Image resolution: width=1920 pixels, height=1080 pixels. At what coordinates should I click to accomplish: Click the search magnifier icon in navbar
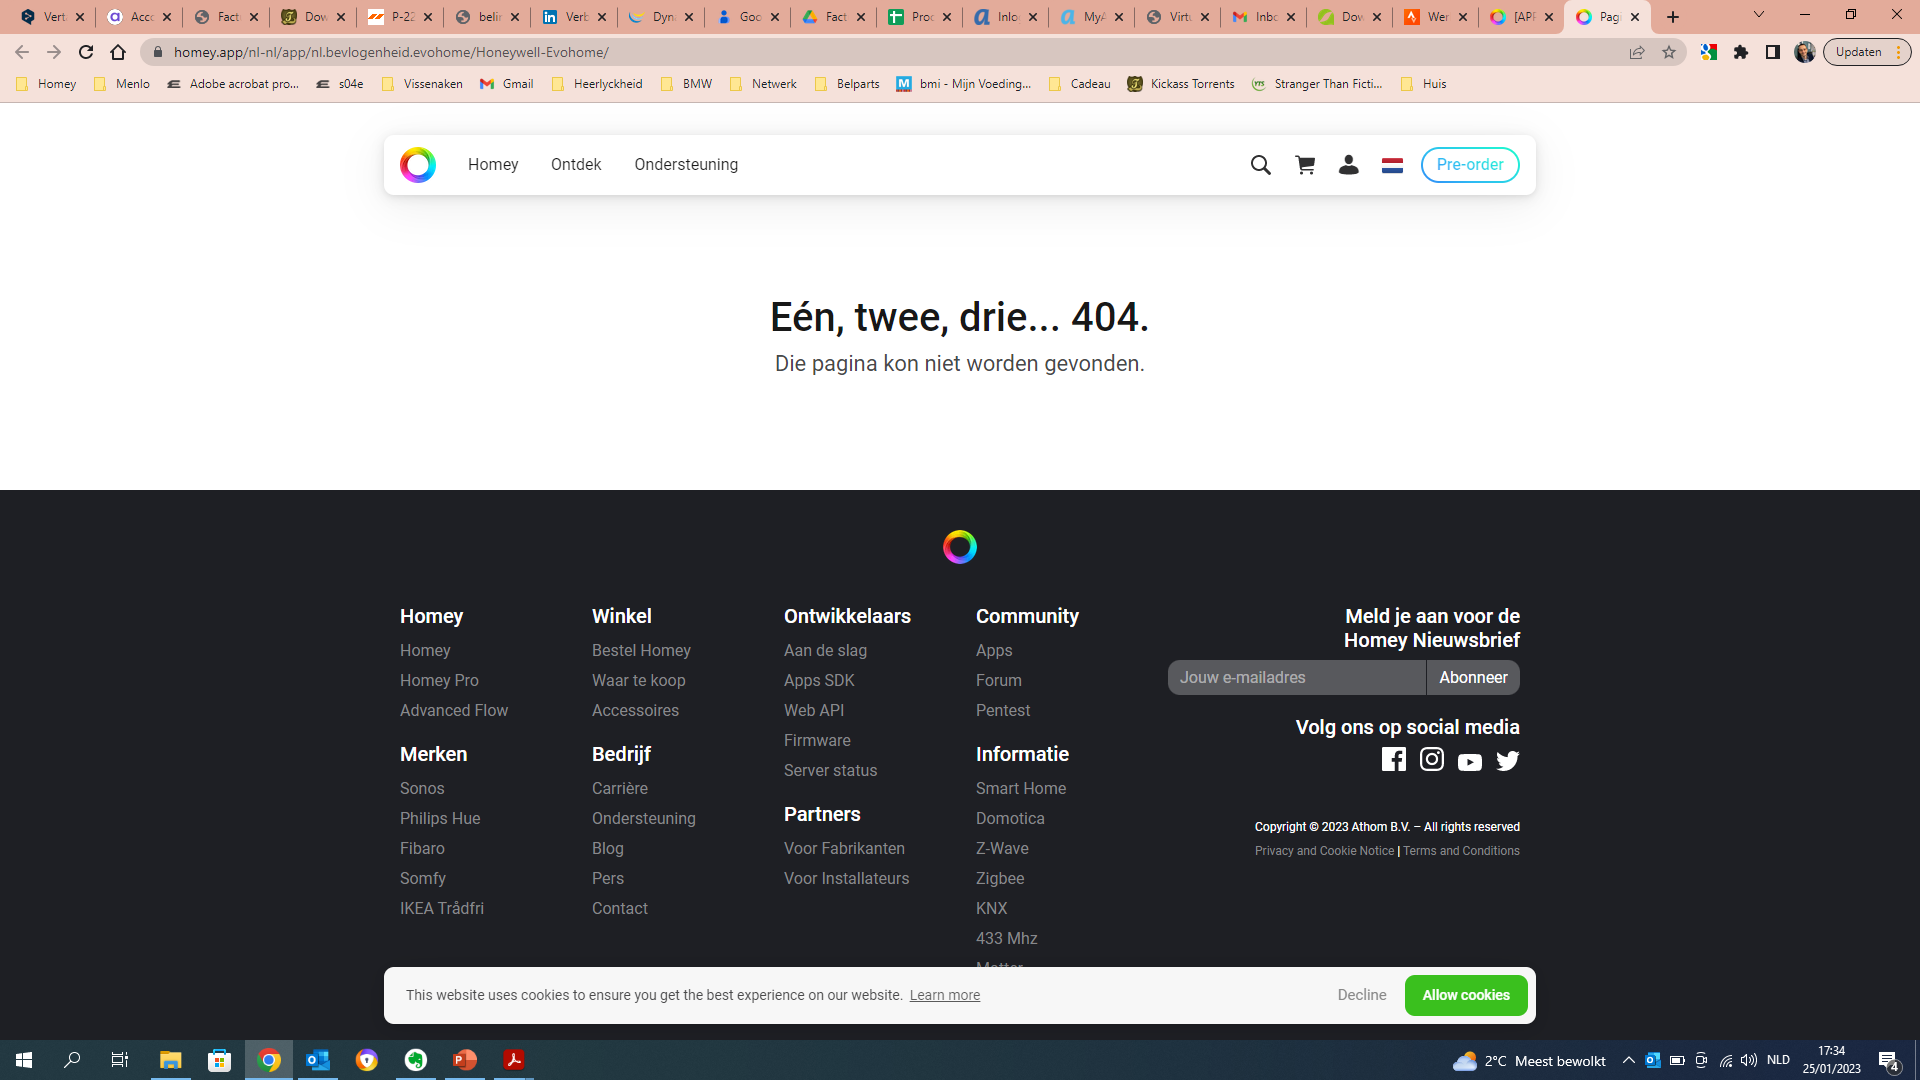(x=1260, y=165)
